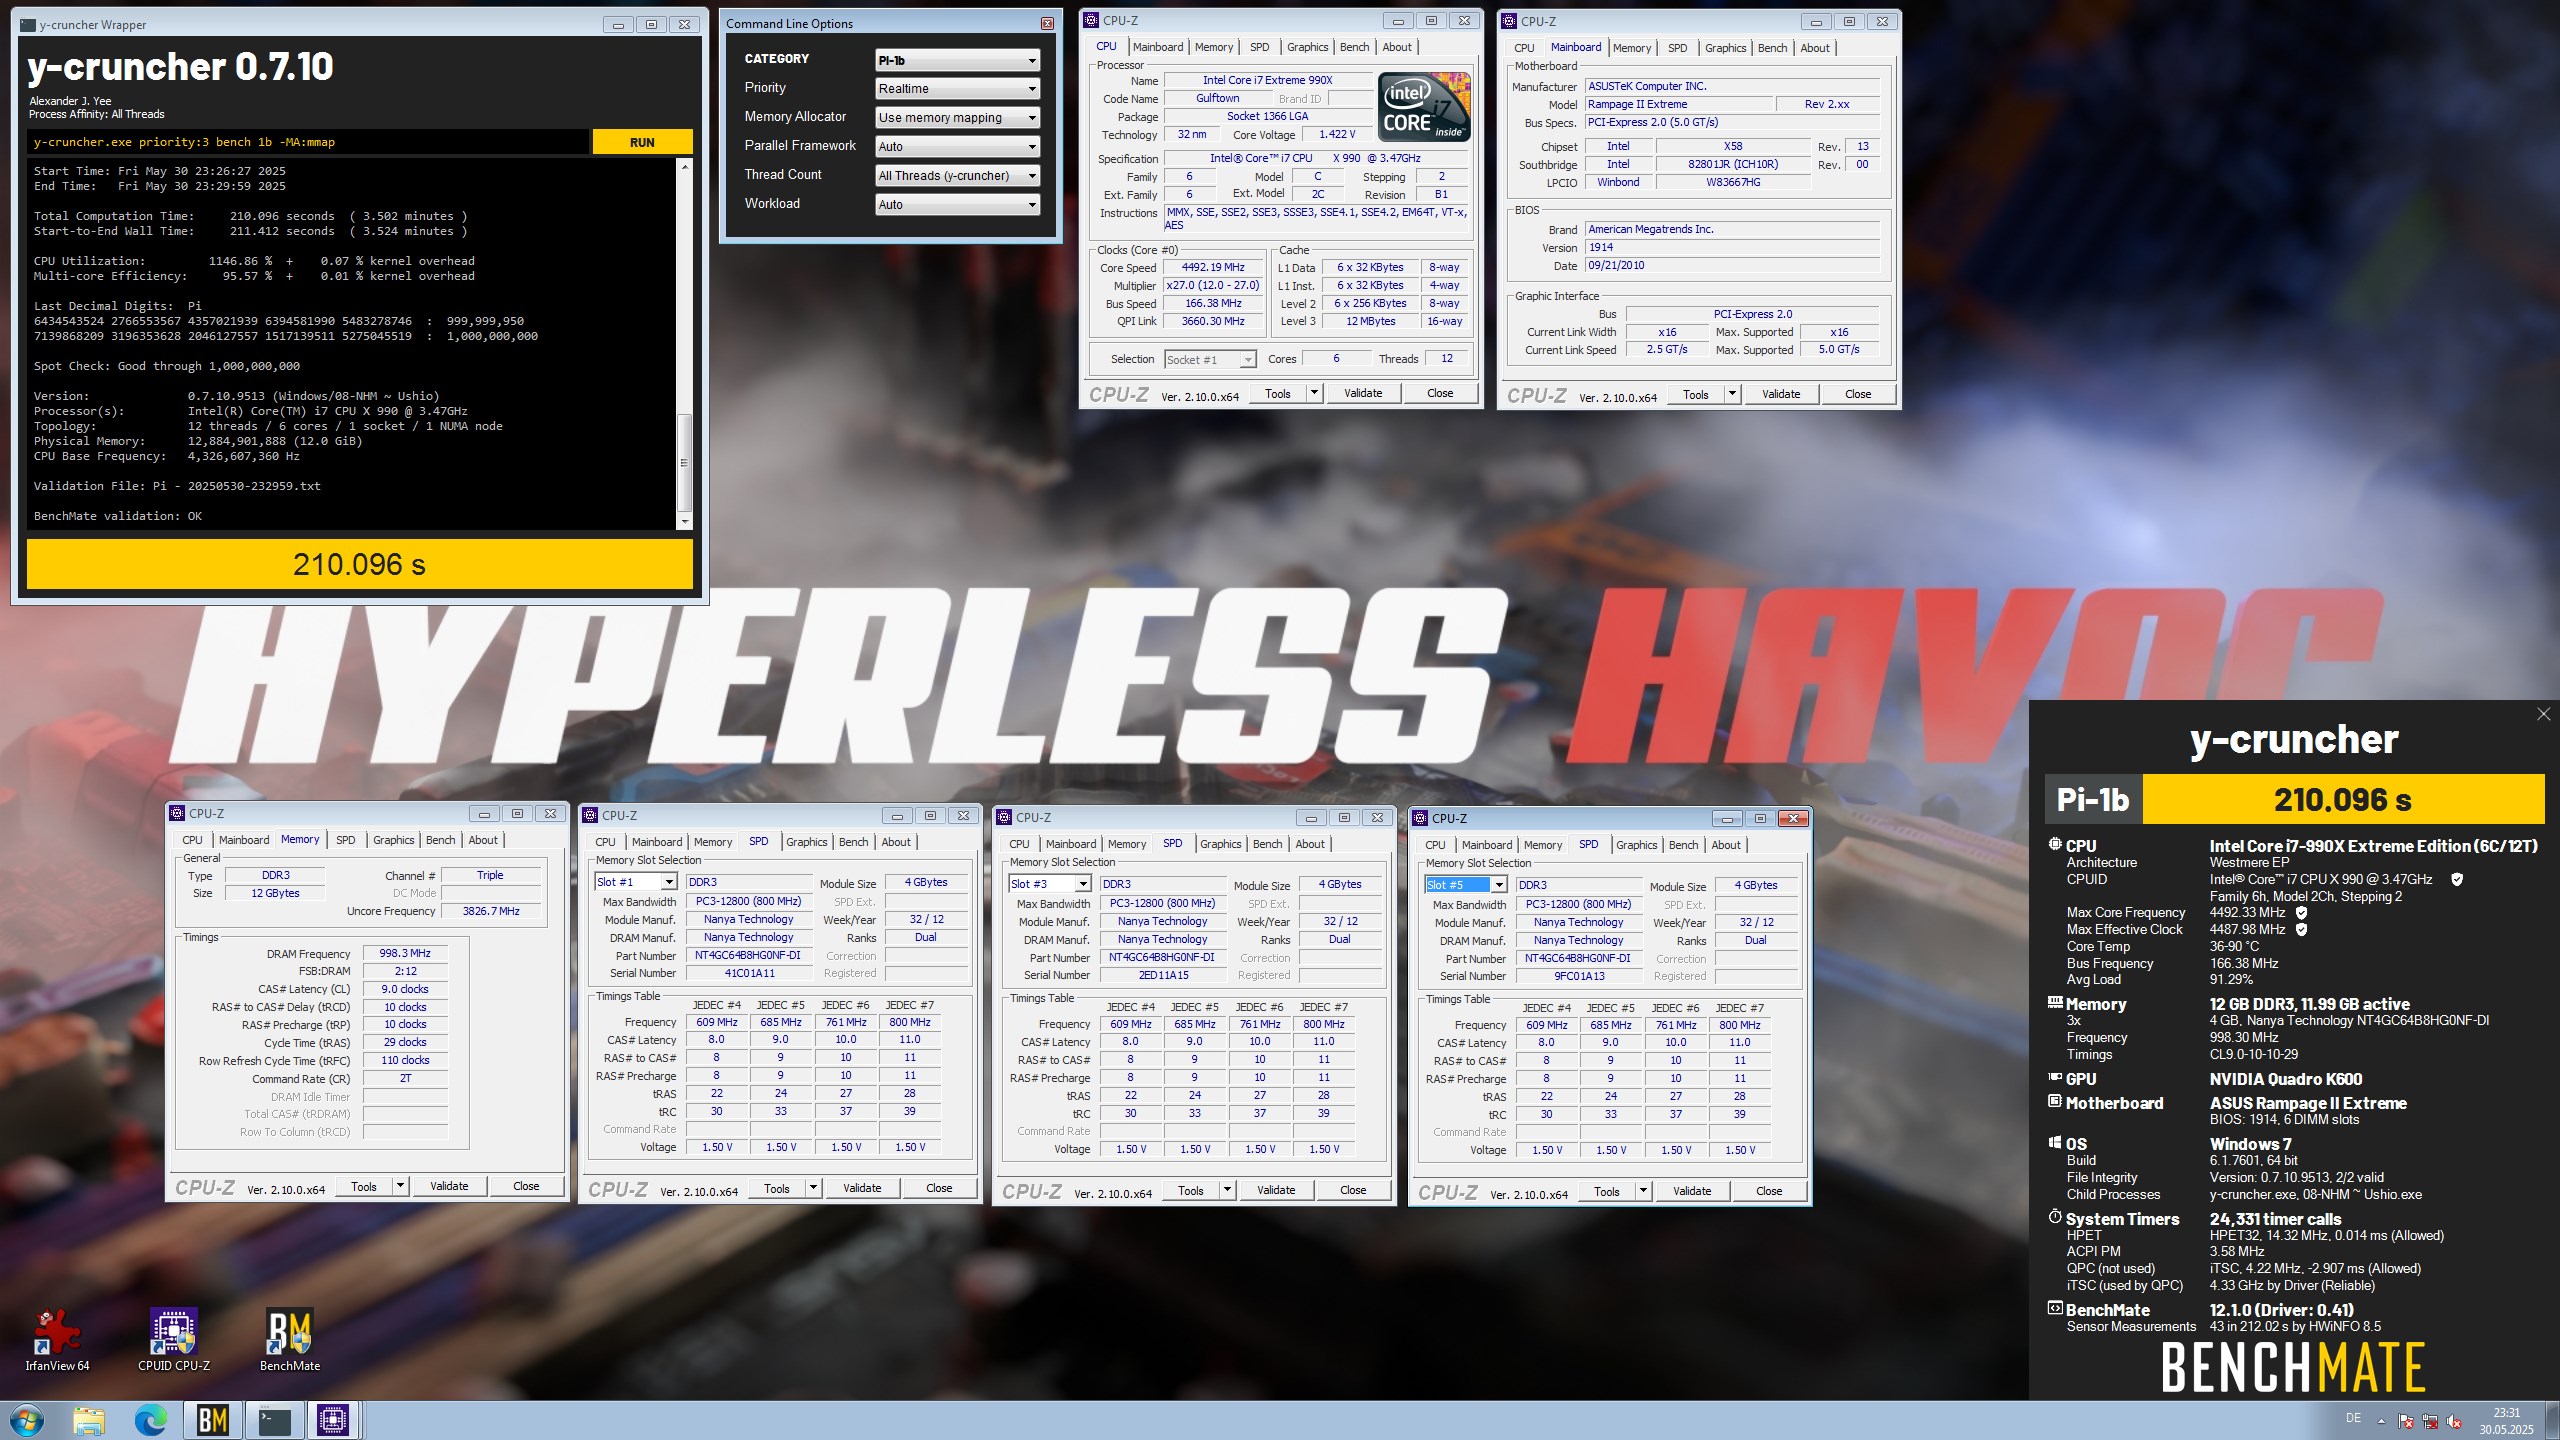Switch to the console window taskbar icon
Image resolution: width=2560 pixels, height=1440 pixels.
[x=274, y=1420]
